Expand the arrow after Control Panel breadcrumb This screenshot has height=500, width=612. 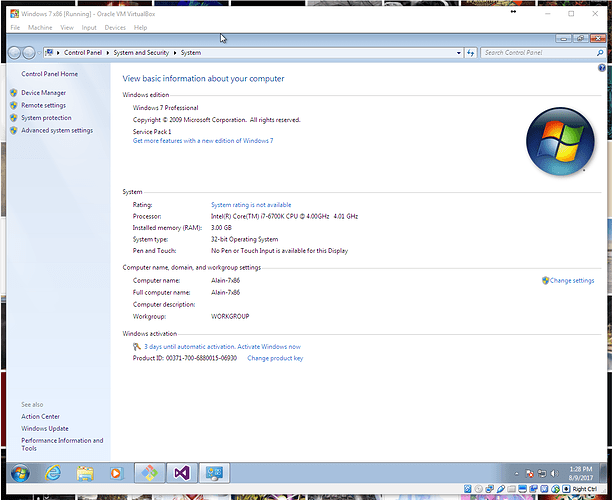[108, 53]
